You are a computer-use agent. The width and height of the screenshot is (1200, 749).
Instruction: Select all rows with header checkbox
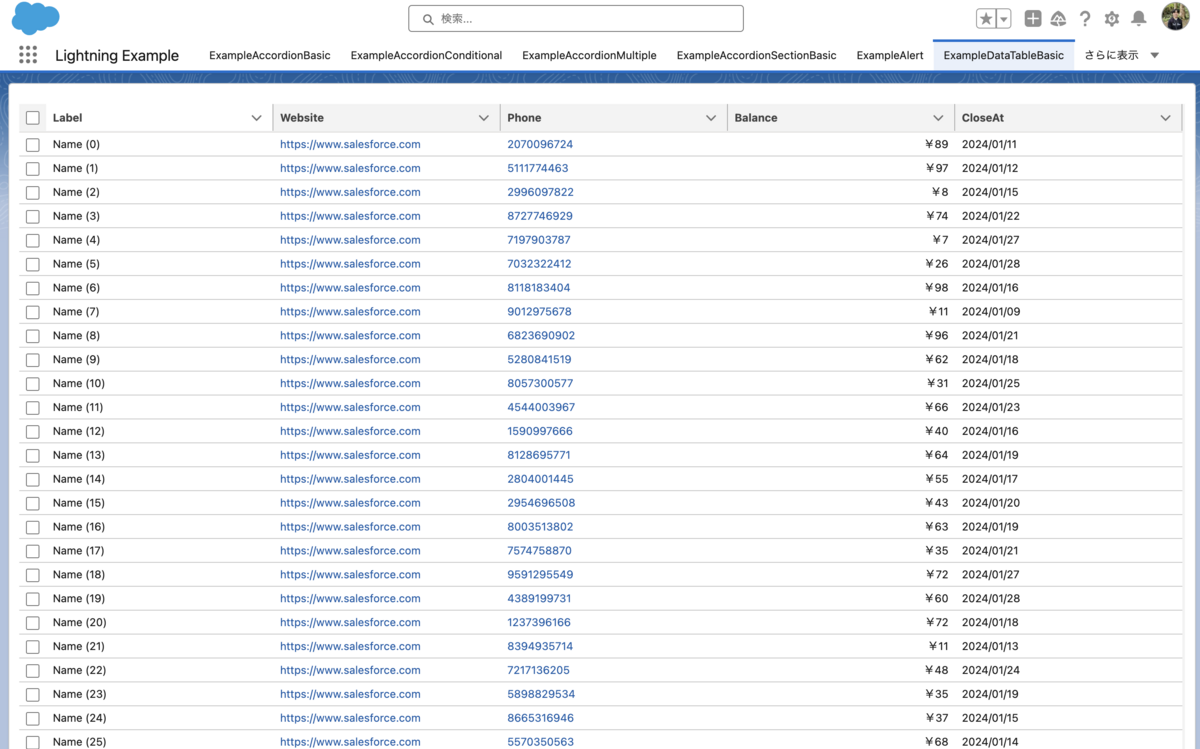32,117
